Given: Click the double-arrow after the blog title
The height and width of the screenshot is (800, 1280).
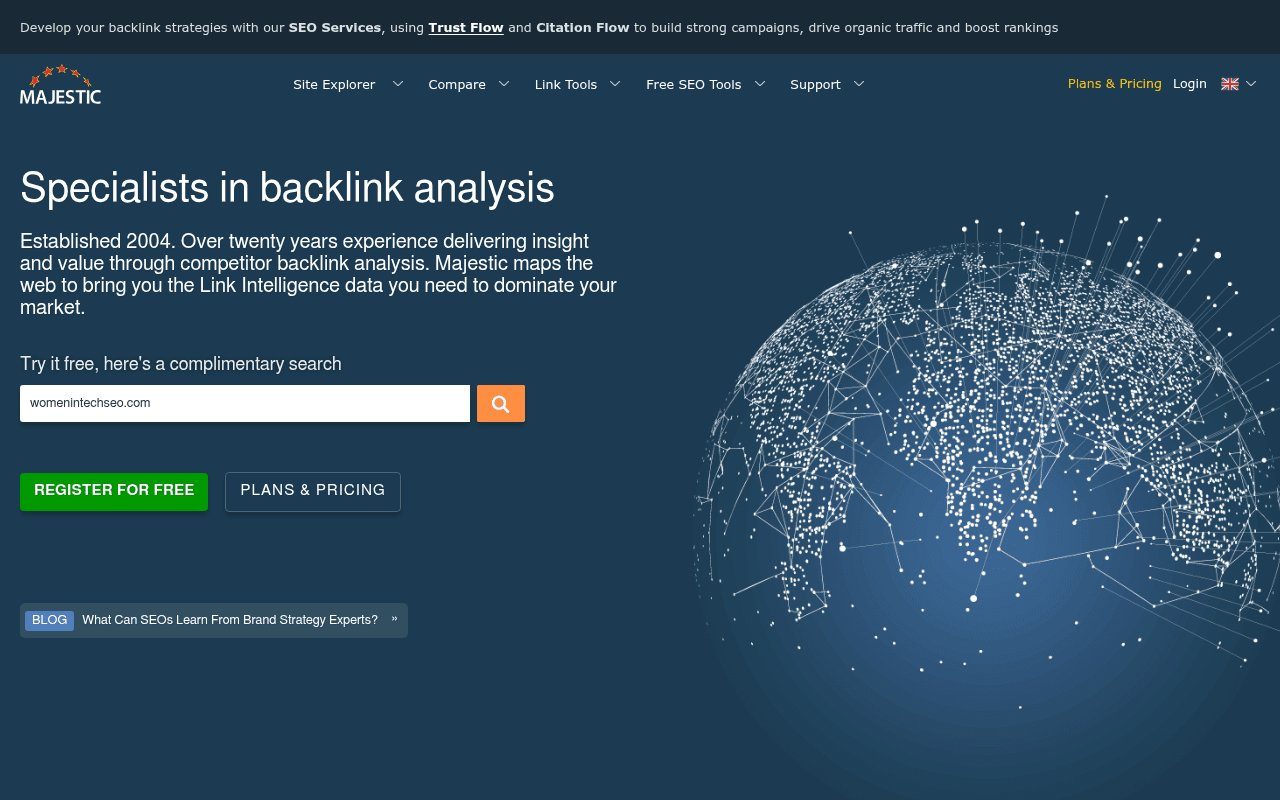Looking at the screenshot, I should (x=394, y=619).
